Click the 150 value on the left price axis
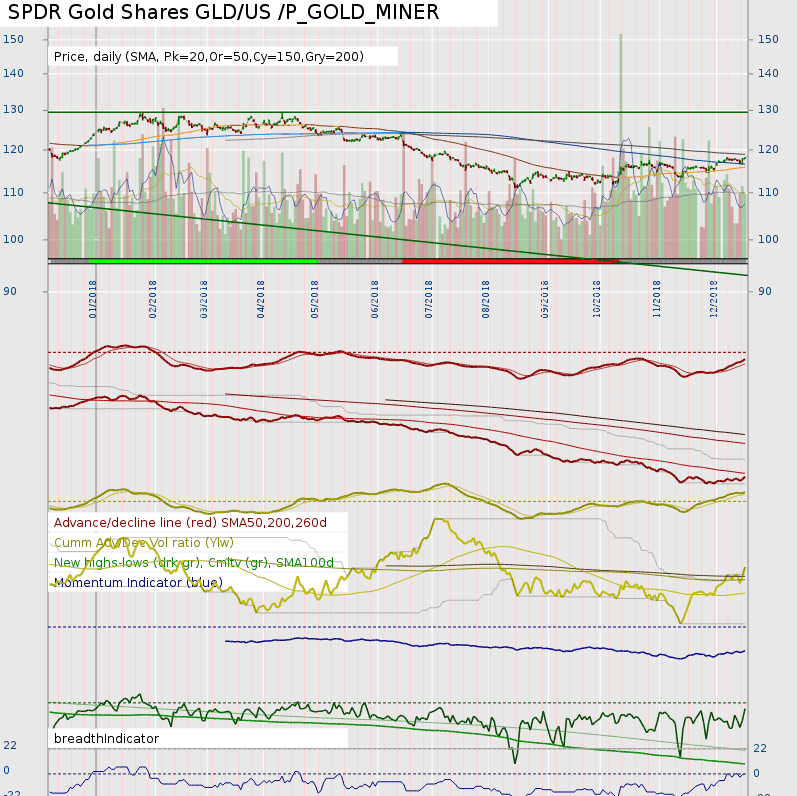 pos(13,39)
